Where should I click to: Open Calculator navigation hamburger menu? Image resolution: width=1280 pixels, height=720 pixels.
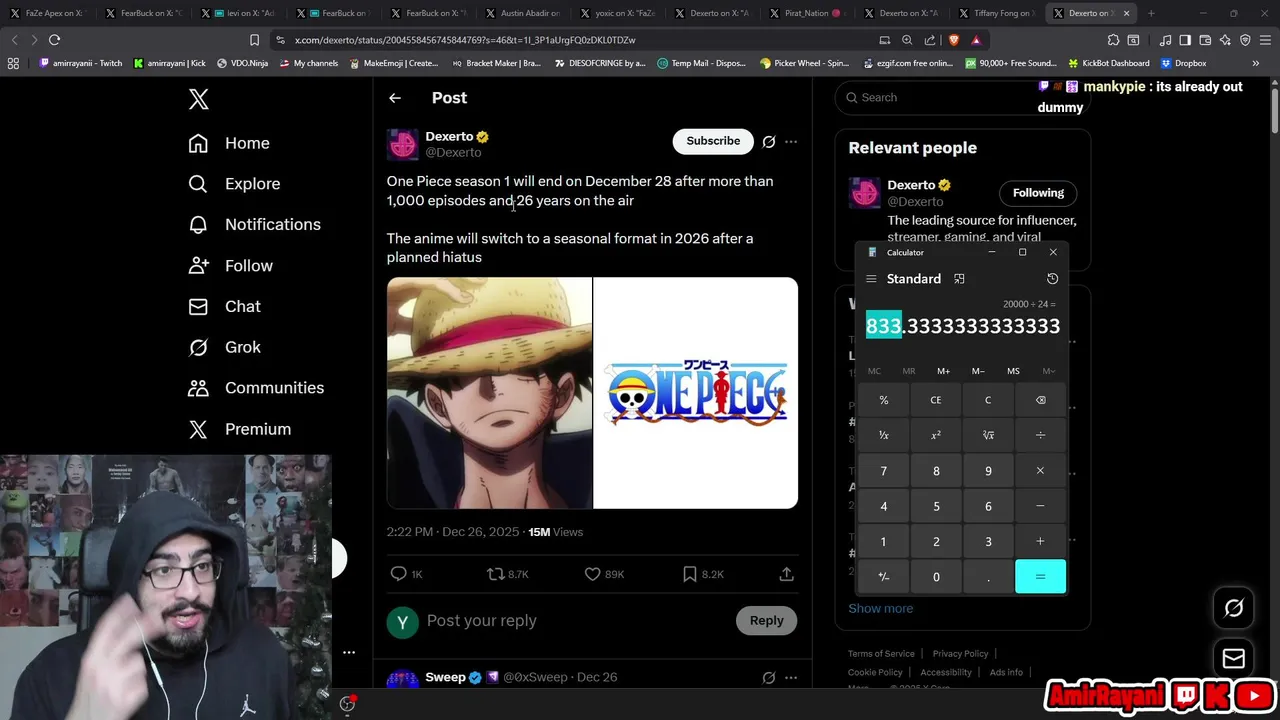[871, 279]
